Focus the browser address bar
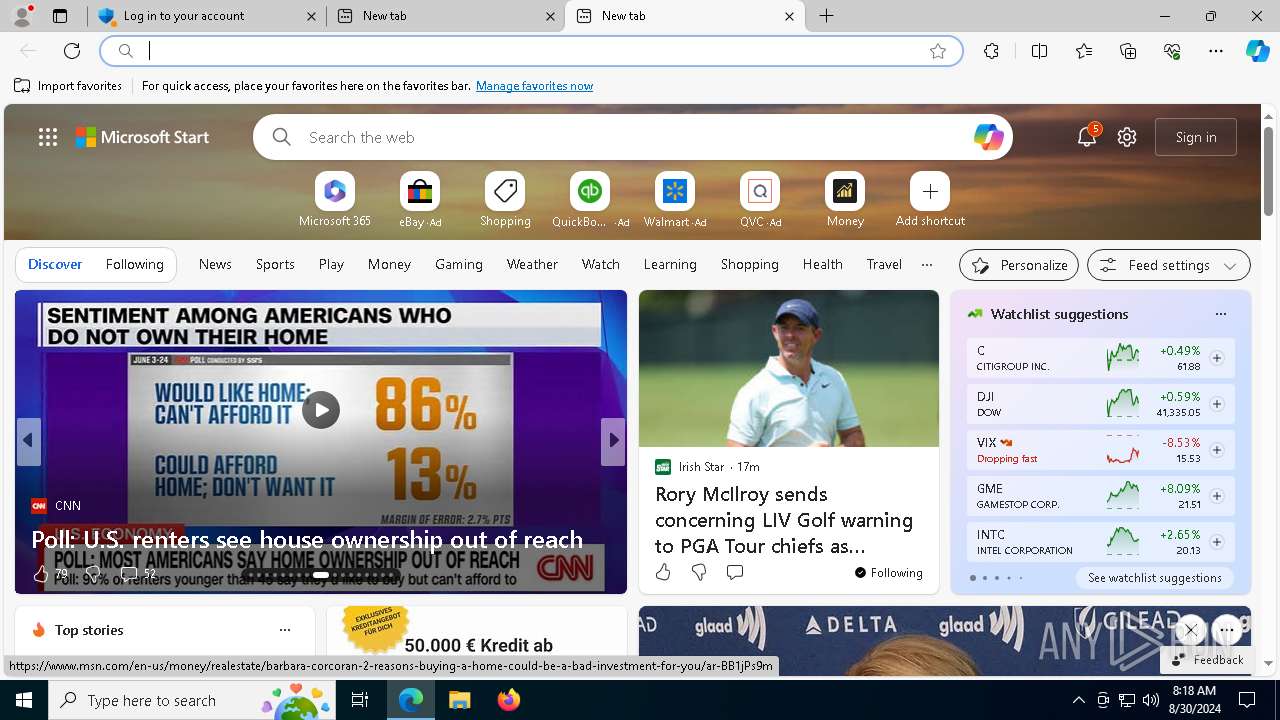Image resolution: width=1280 pixels, height=720 pixels. coord(531,51)
